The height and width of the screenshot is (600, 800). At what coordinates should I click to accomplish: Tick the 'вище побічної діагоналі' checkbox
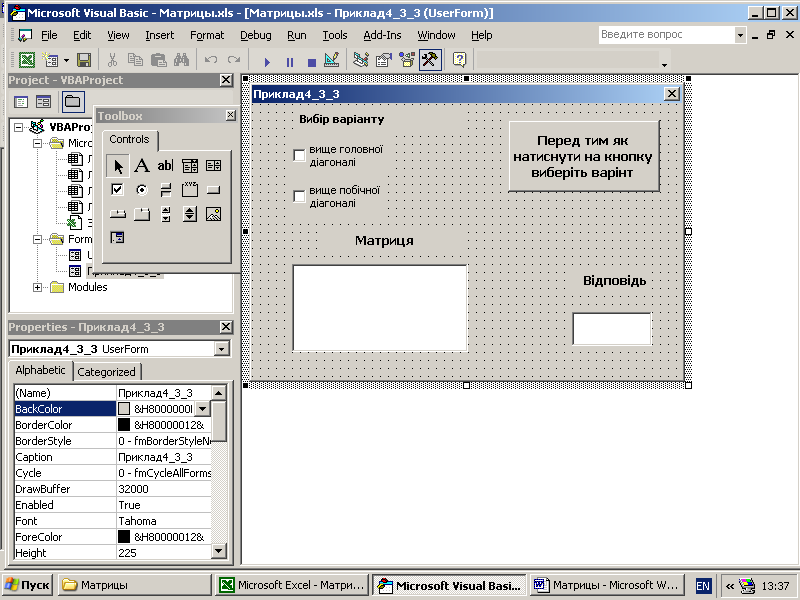(299, 196)
